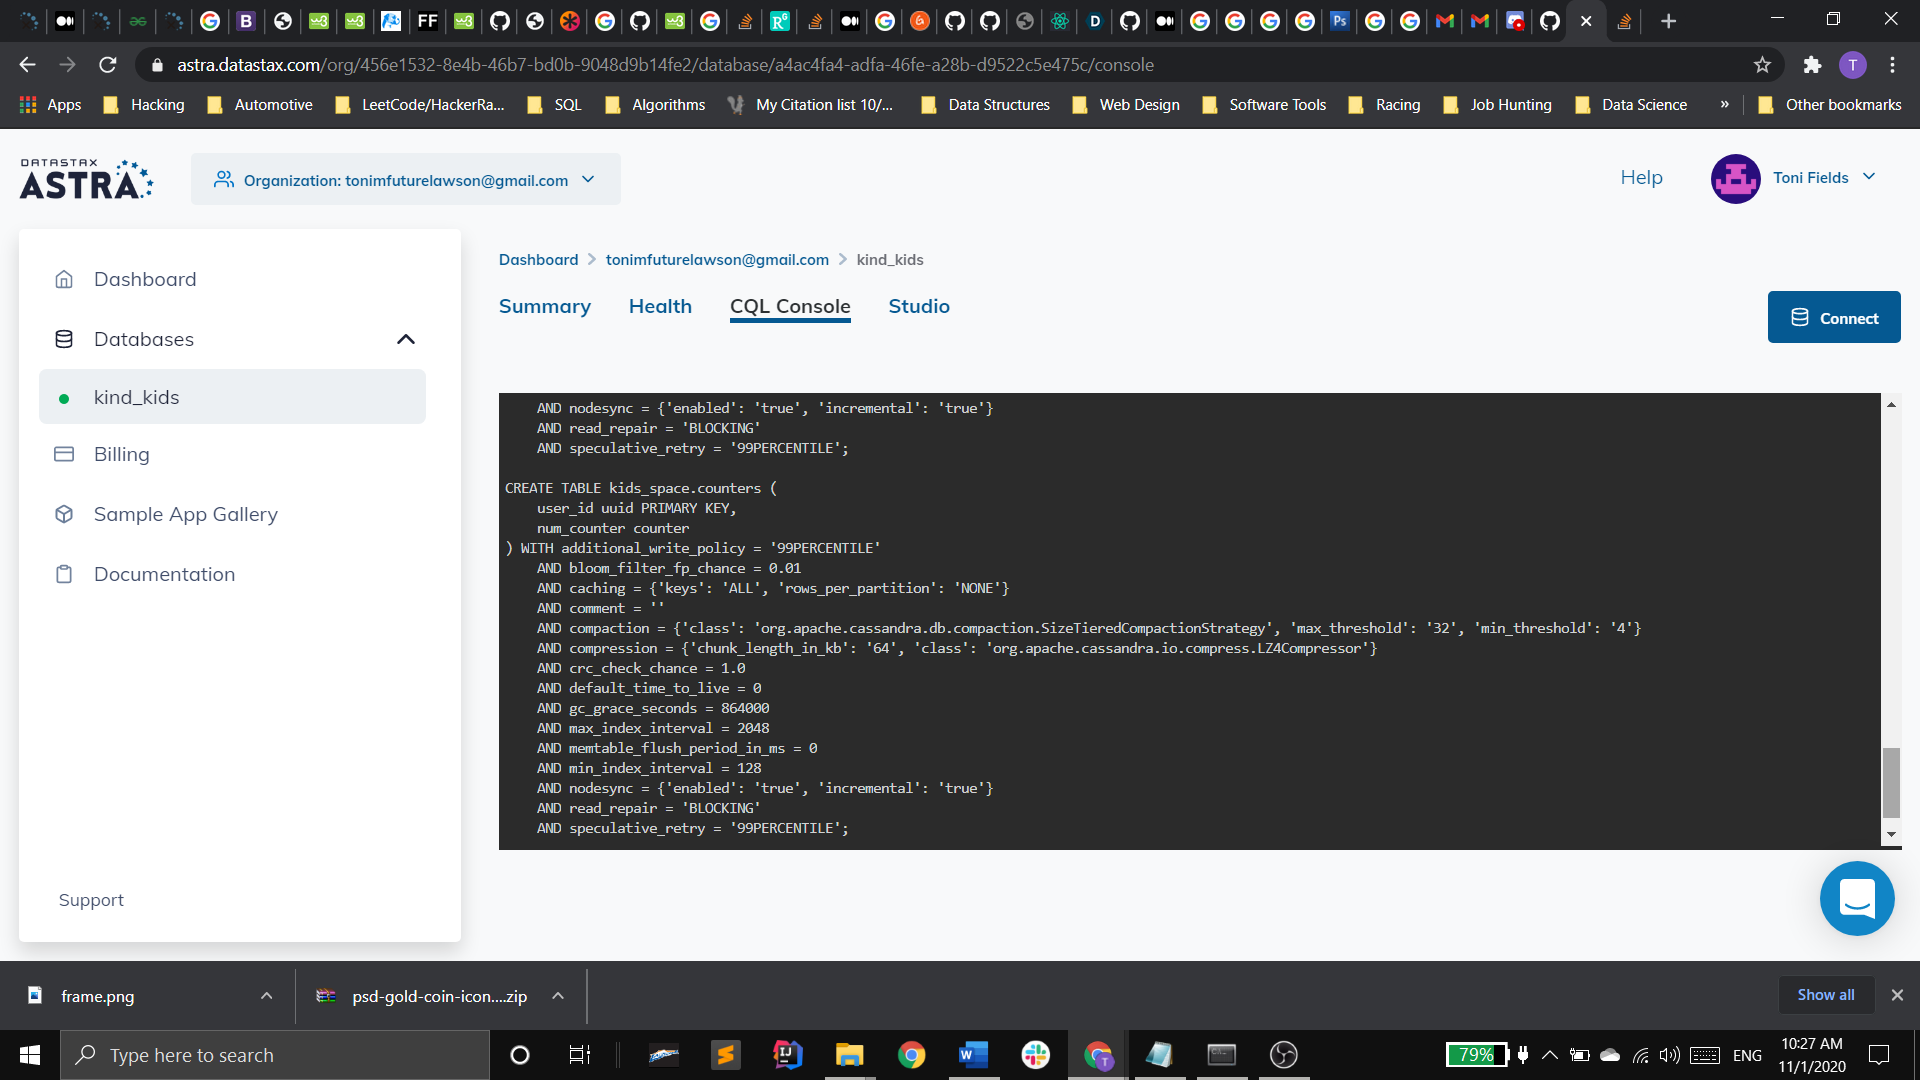Open frame.png download options chevron

(266, 996)
